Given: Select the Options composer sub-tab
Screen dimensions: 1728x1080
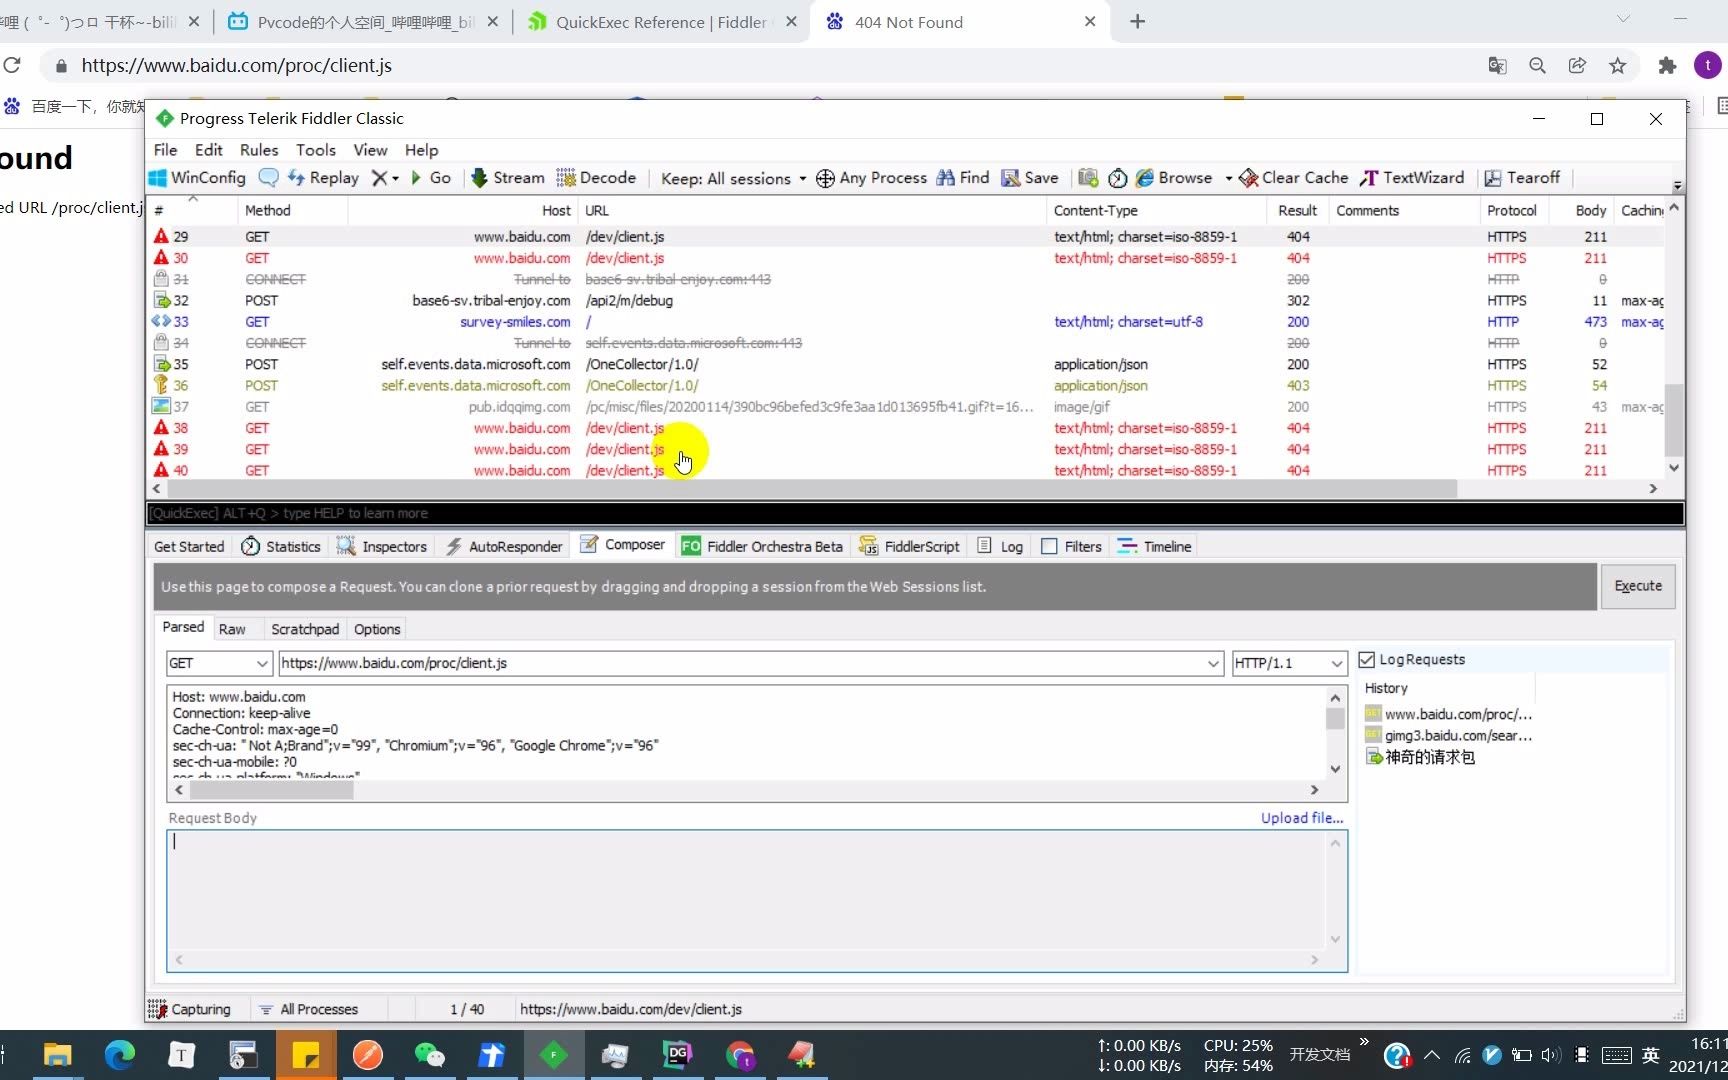Looking at the screenshot, I should point(377,629).
